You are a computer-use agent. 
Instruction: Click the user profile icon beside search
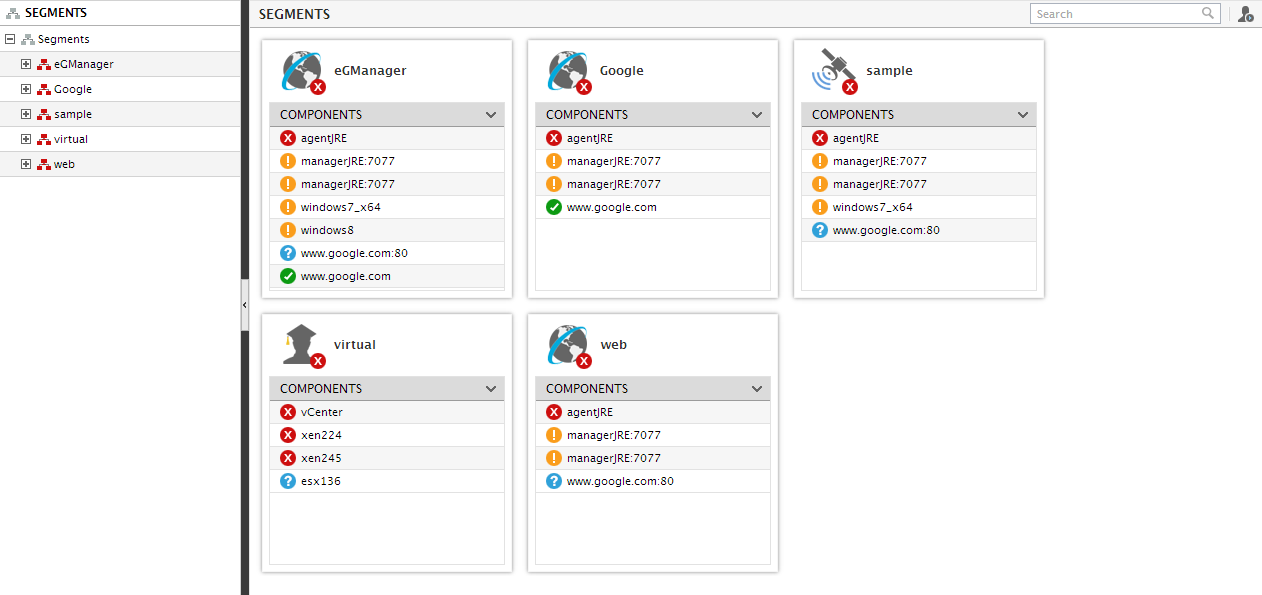(x=1245, y=14)
